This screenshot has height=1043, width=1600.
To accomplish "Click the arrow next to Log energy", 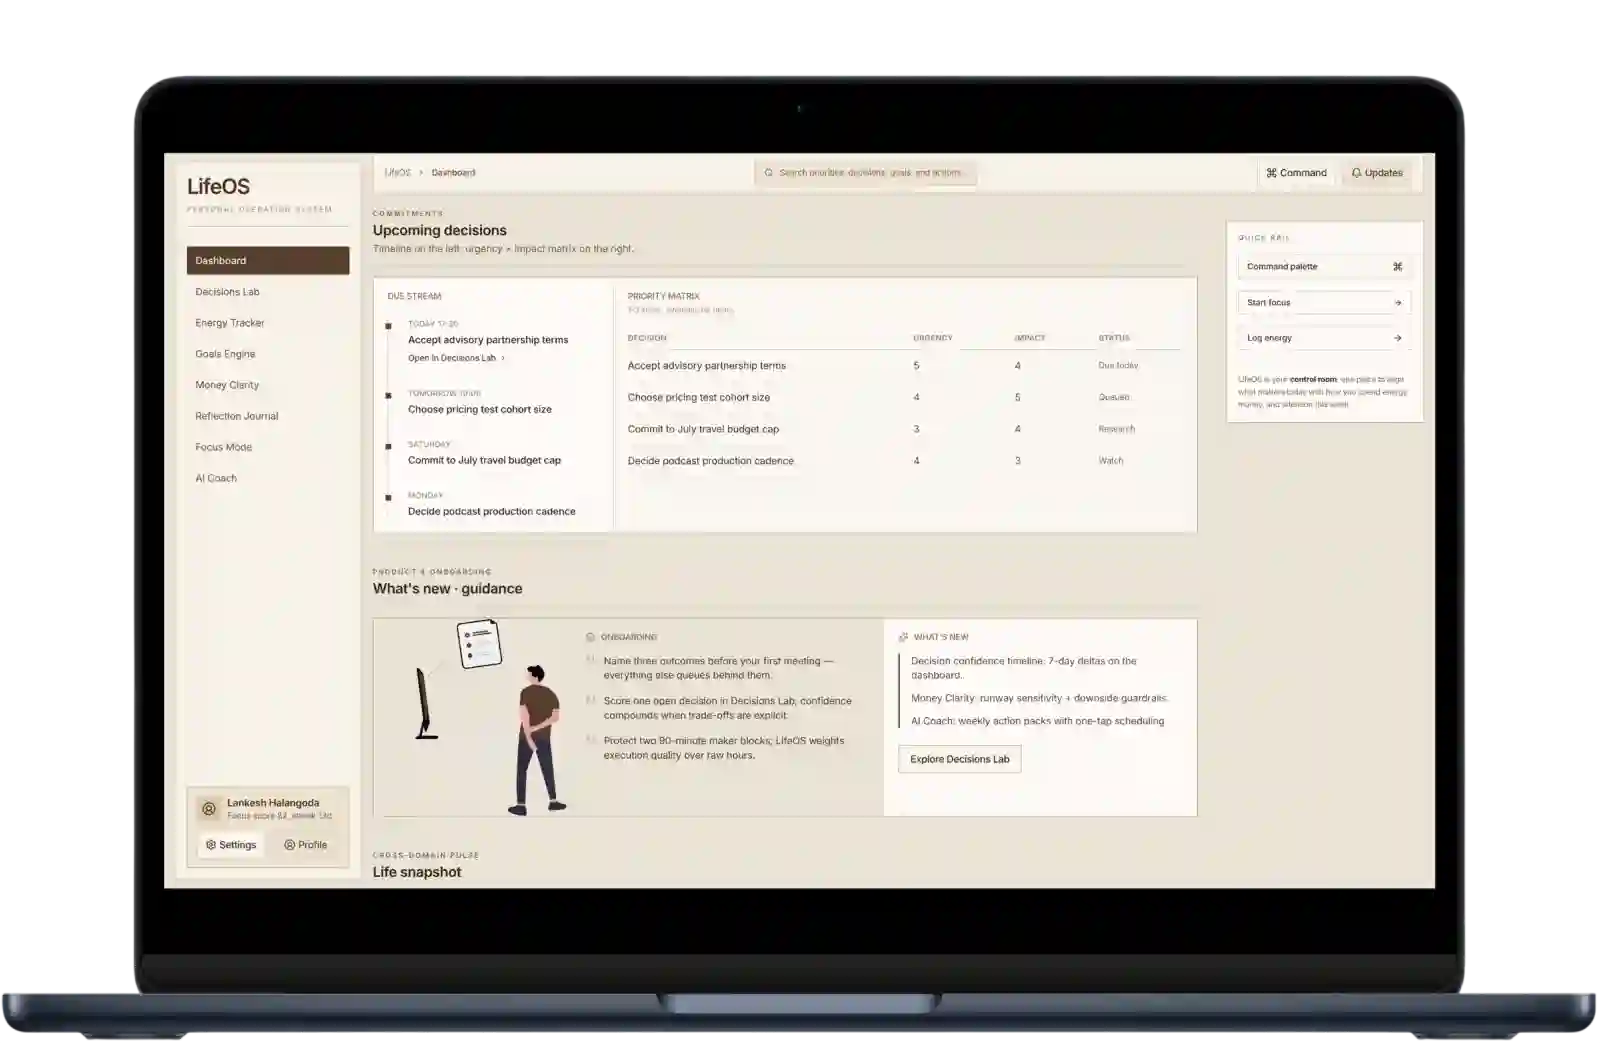I will (x=1397, y=338).
